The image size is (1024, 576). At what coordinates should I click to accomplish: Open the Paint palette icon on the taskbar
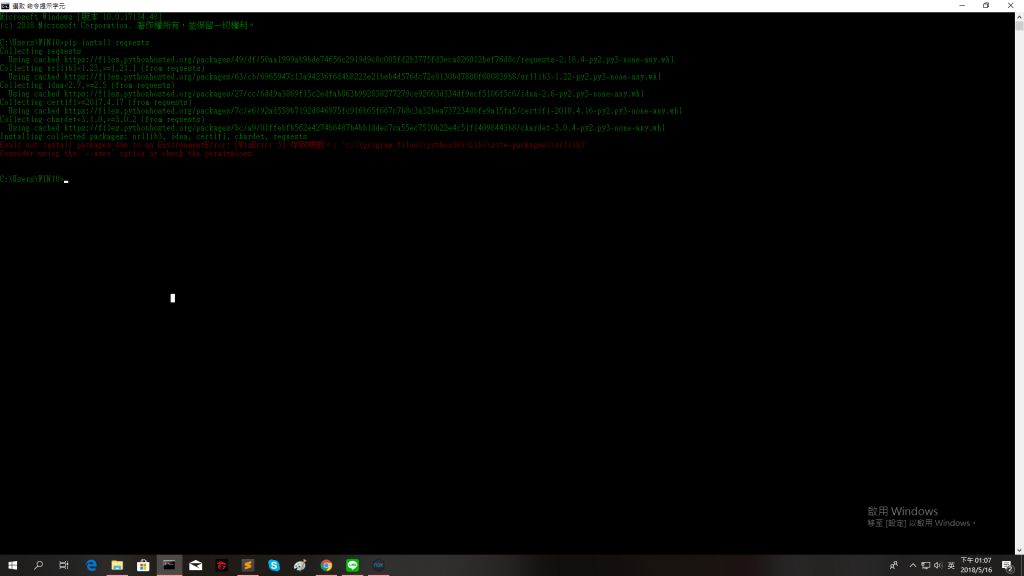pyautogui.click(x=300, y=566)
